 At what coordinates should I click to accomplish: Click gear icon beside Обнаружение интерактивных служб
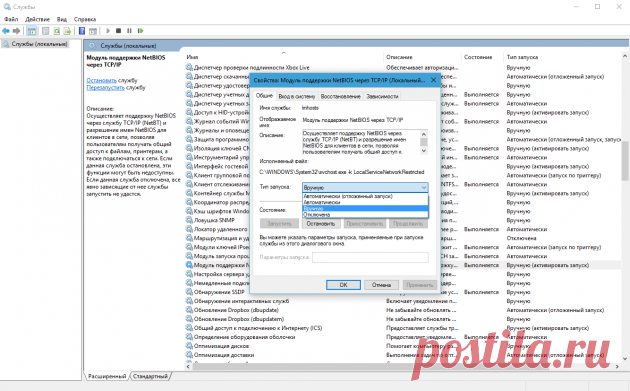189,301
